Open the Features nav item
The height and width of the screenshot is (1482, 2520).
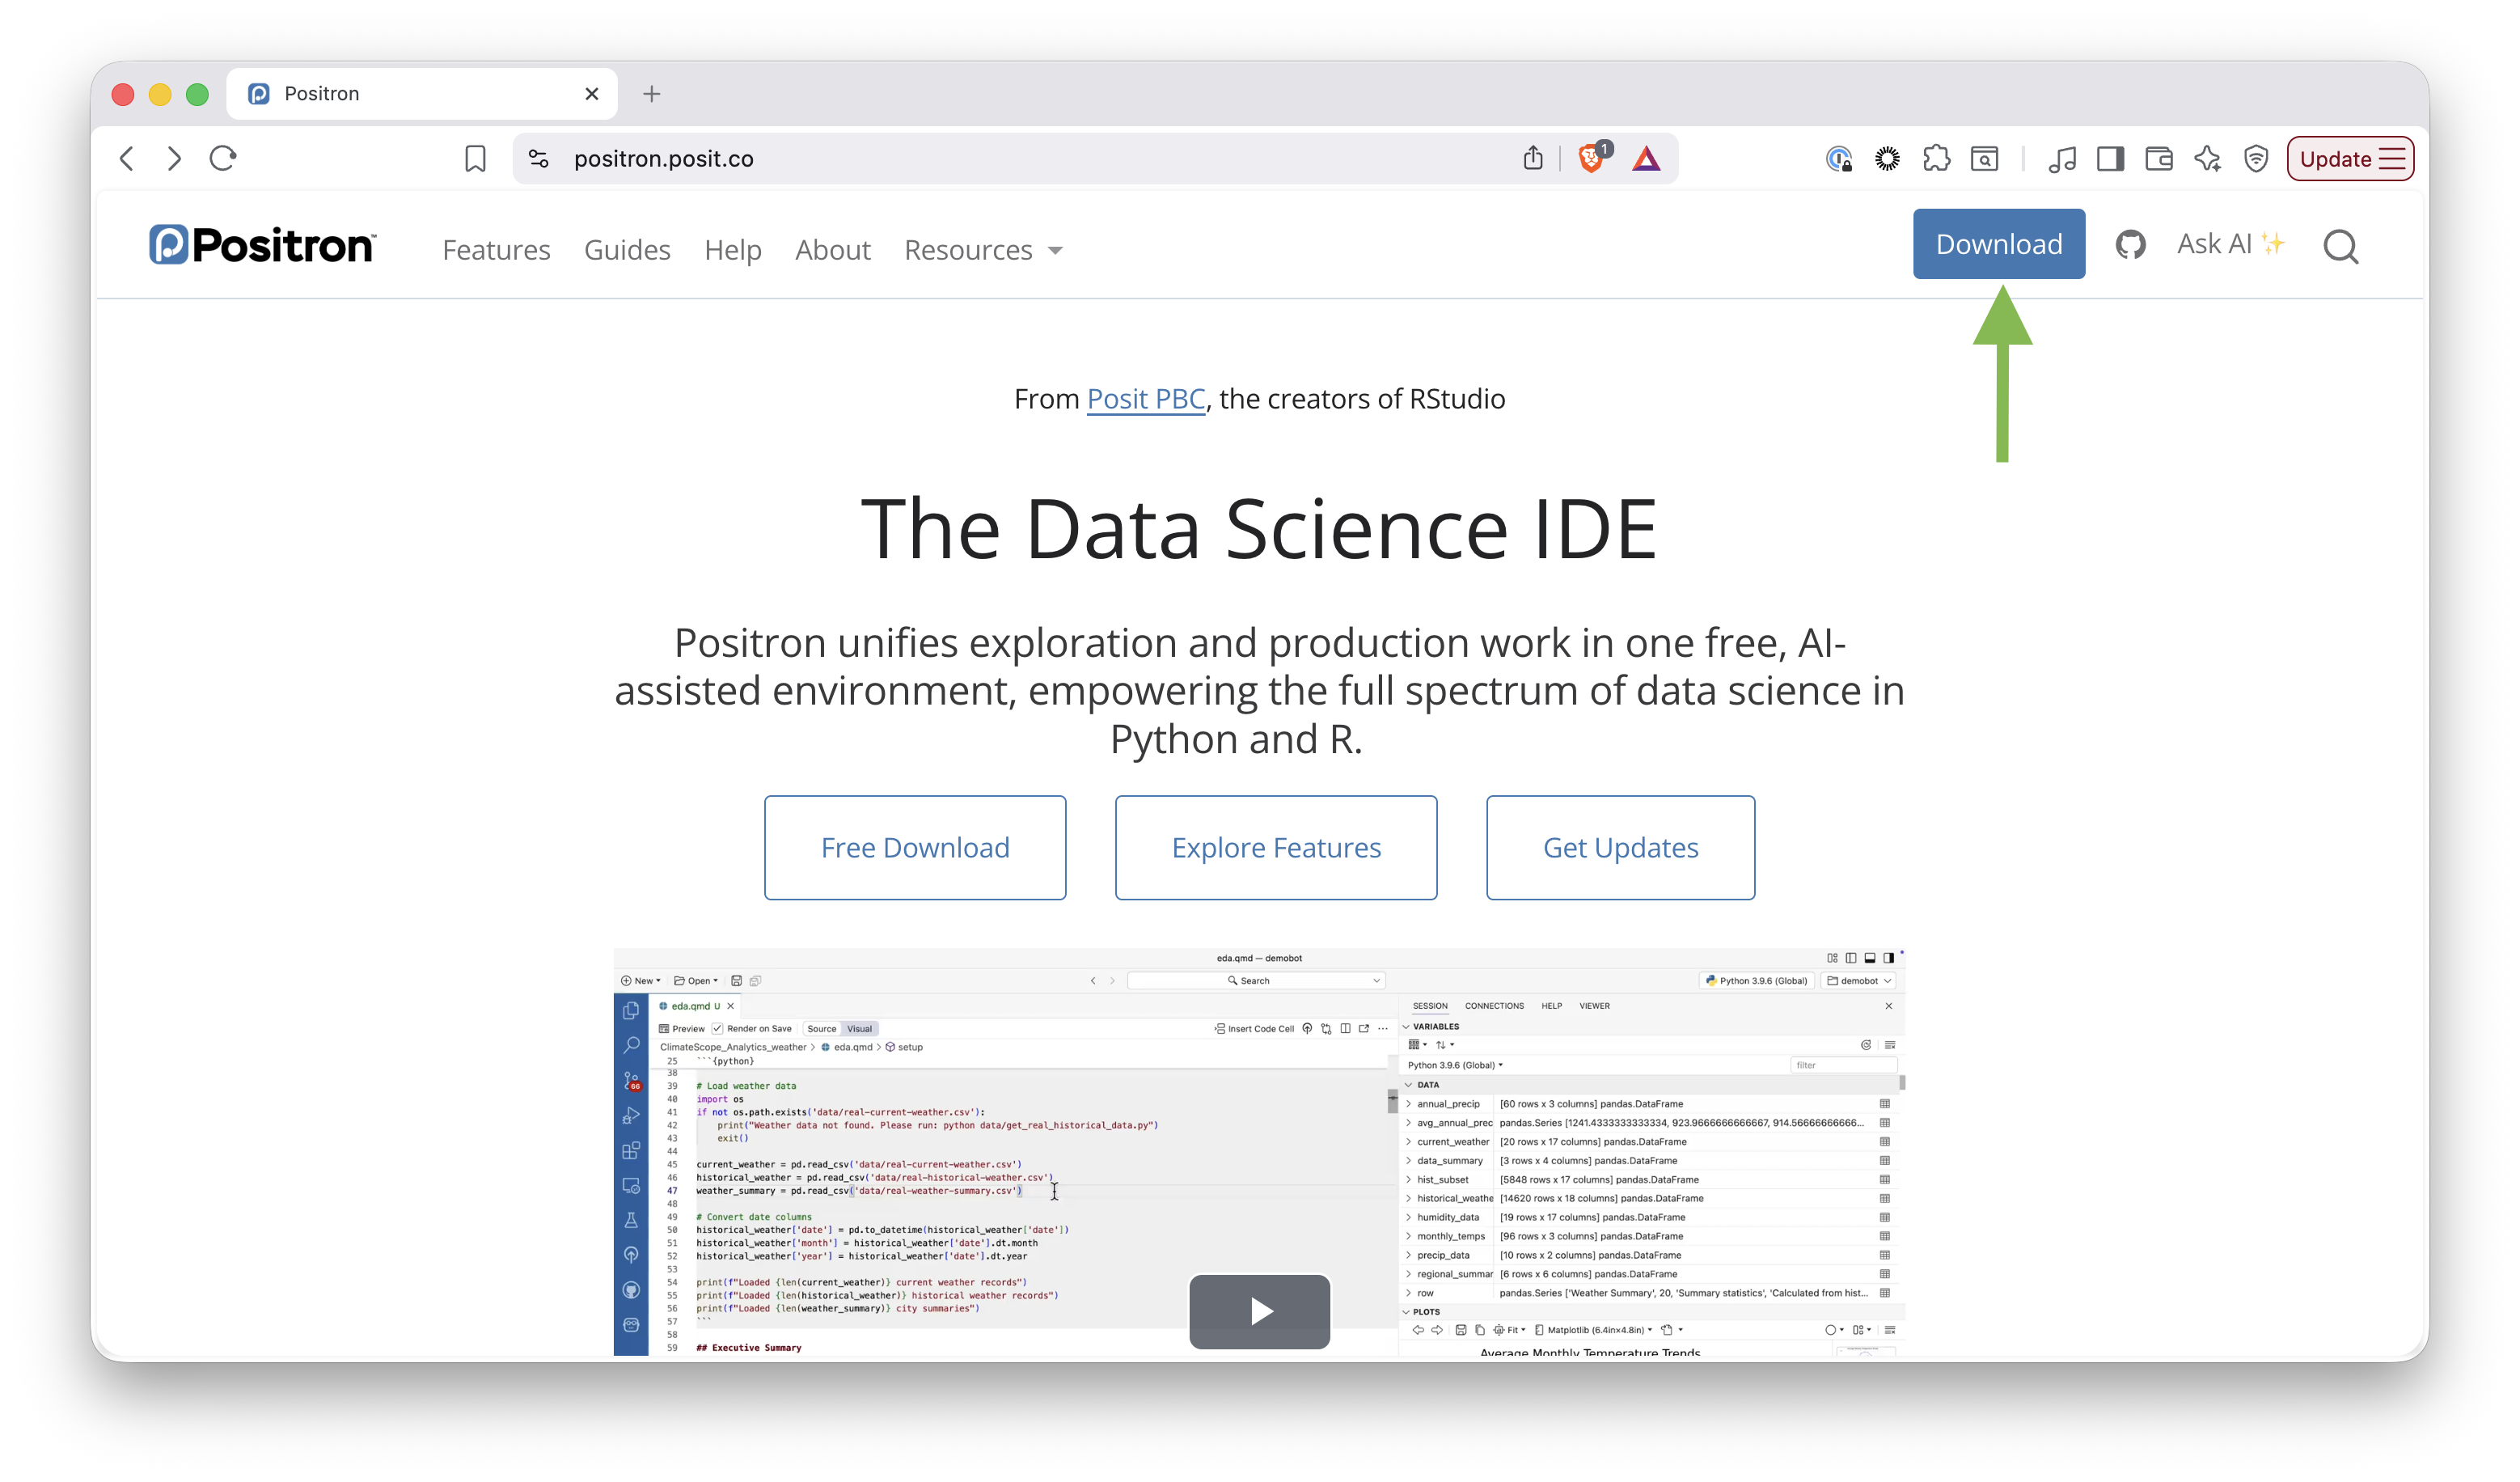496,250
